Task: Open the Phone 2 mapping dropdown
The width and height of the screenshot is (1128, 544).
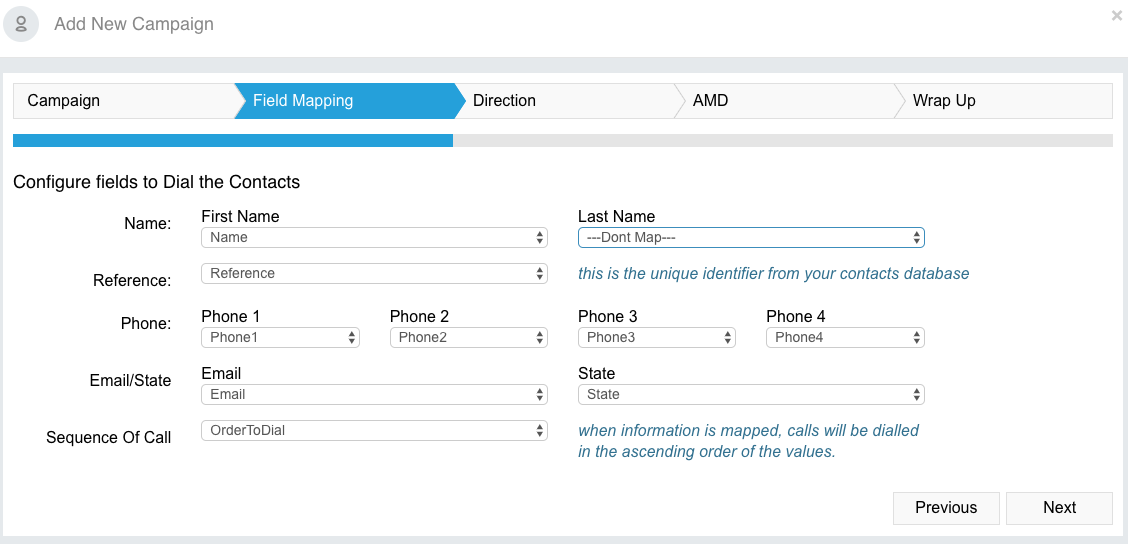Action: click(x=468, y=337)
